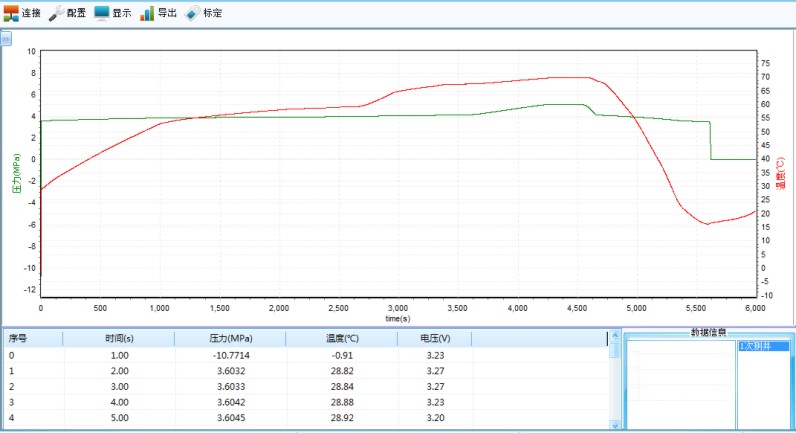The width and height of the screenshot is (796, 433).
Task: Select the 1次测井 list entry
Action: click(763, 346)
